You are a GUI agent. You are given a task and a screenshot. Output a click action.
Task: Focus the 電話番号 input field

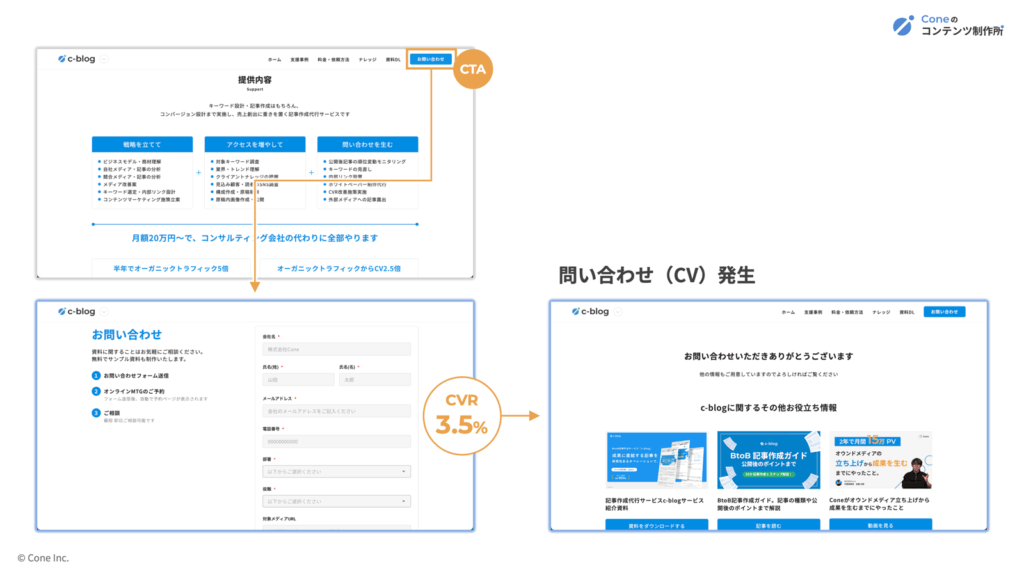[x=336, y=441]
